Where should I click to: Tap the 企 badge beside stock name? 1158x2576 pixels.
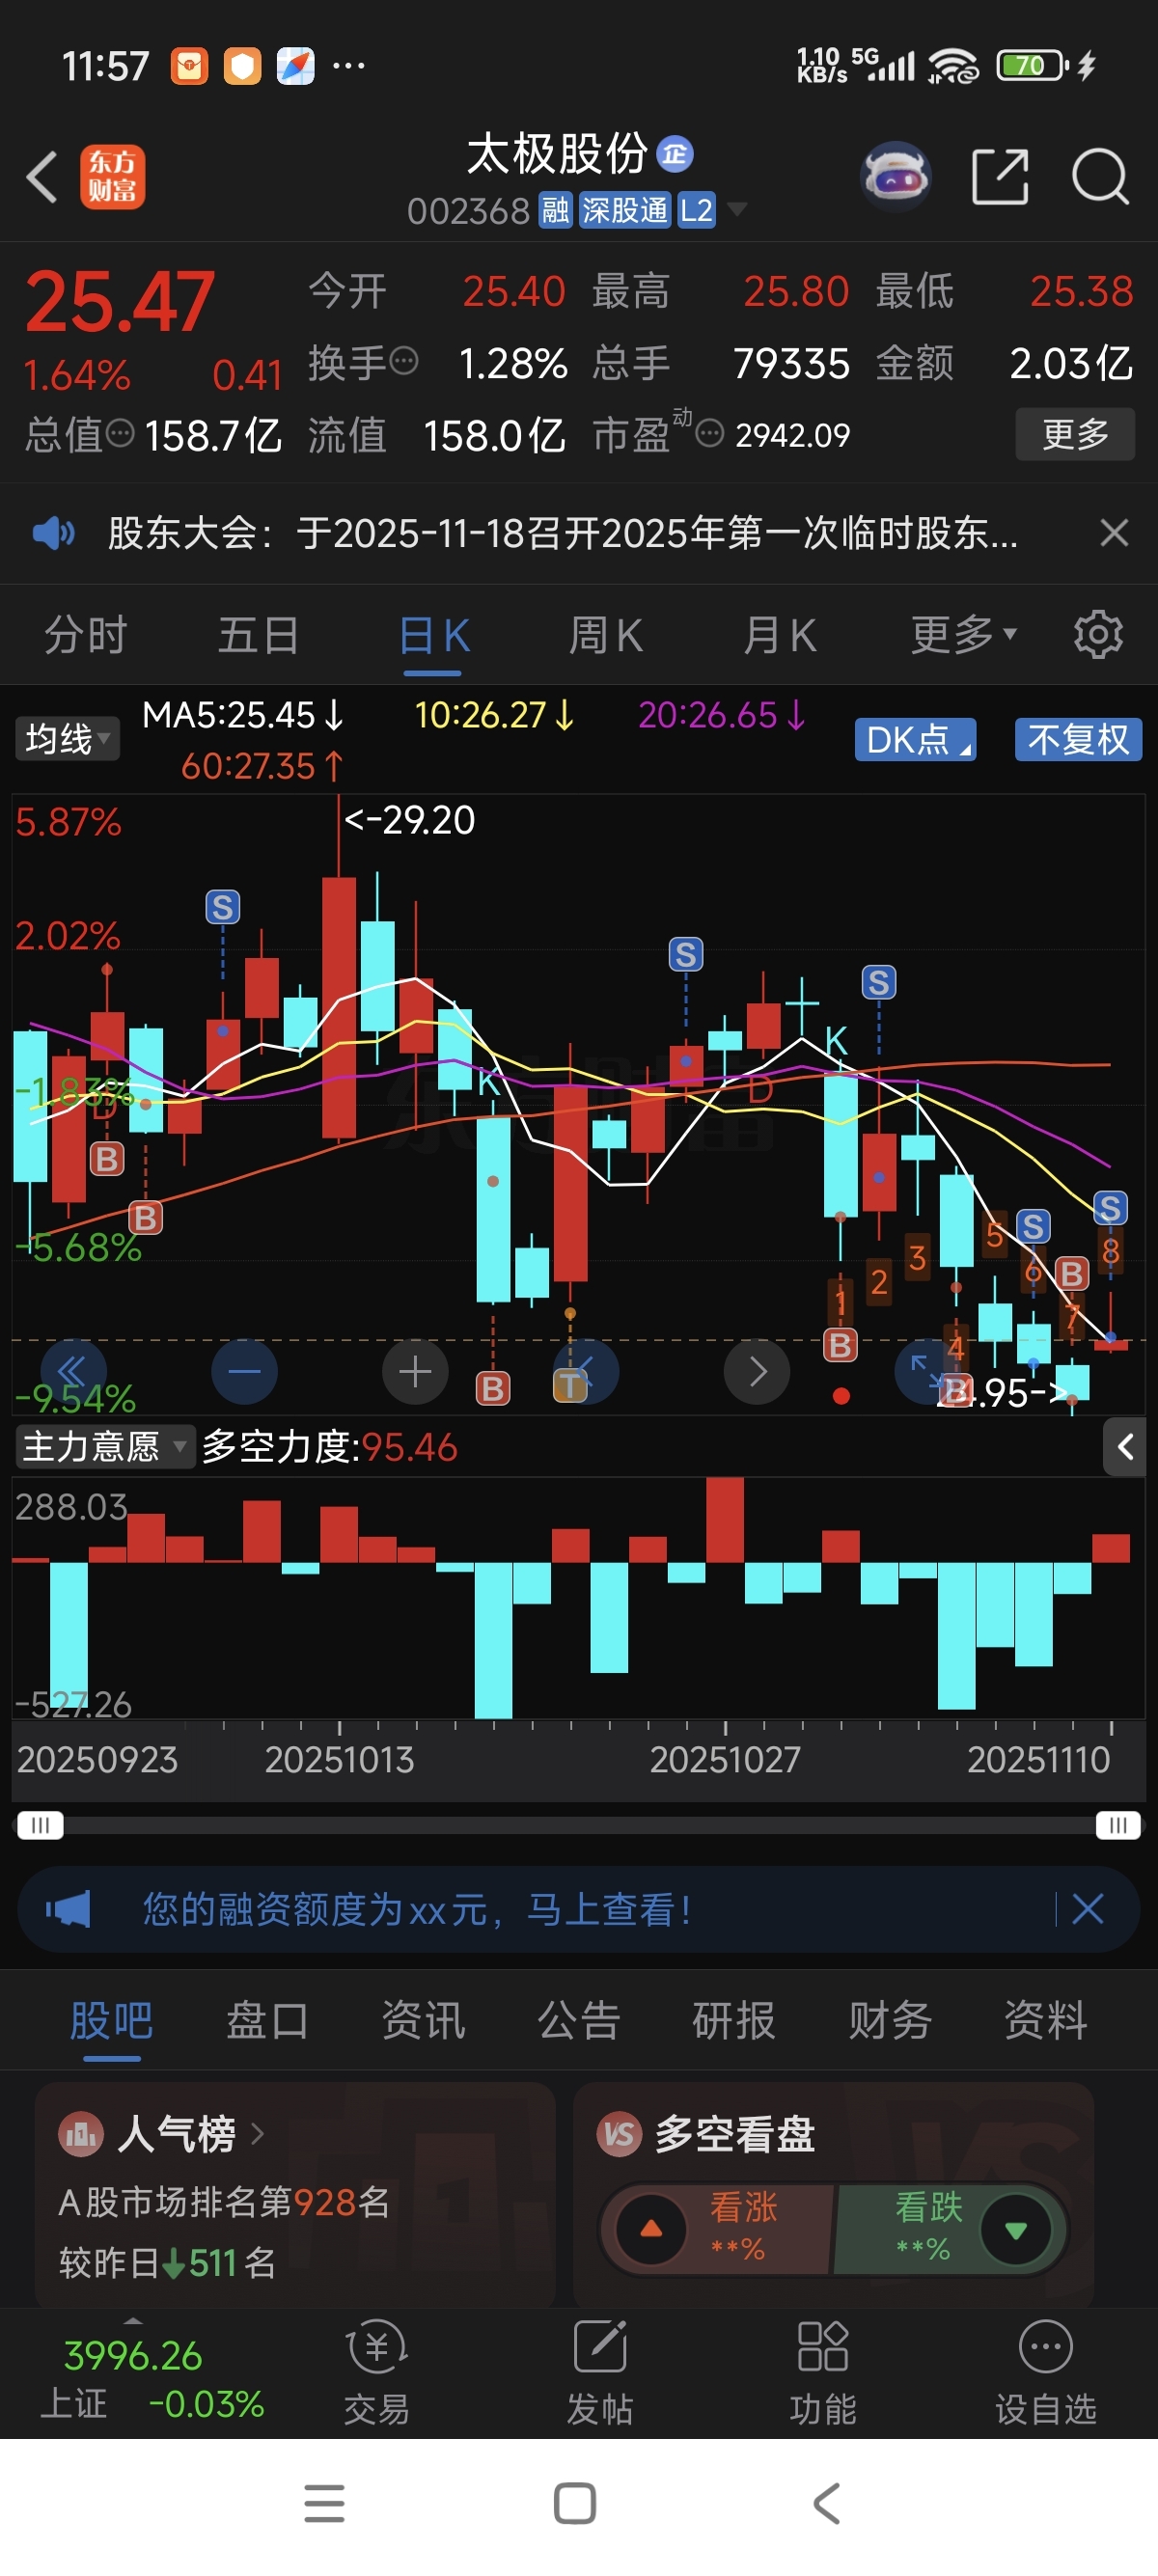click(675, 153)
